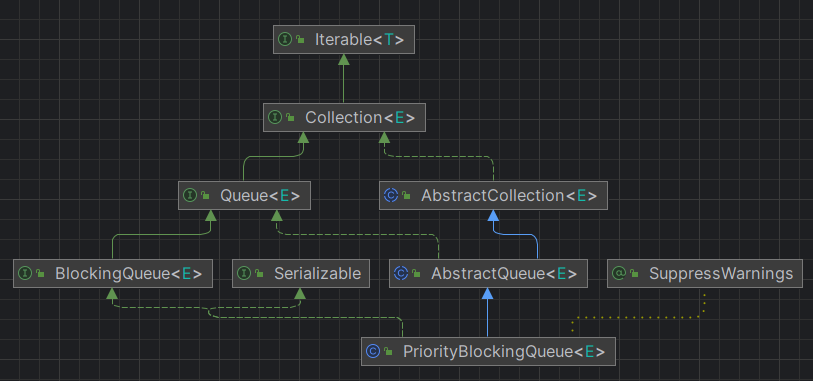Click the lock icon on PriorityBlockingQueue<E>

point(388,352)
